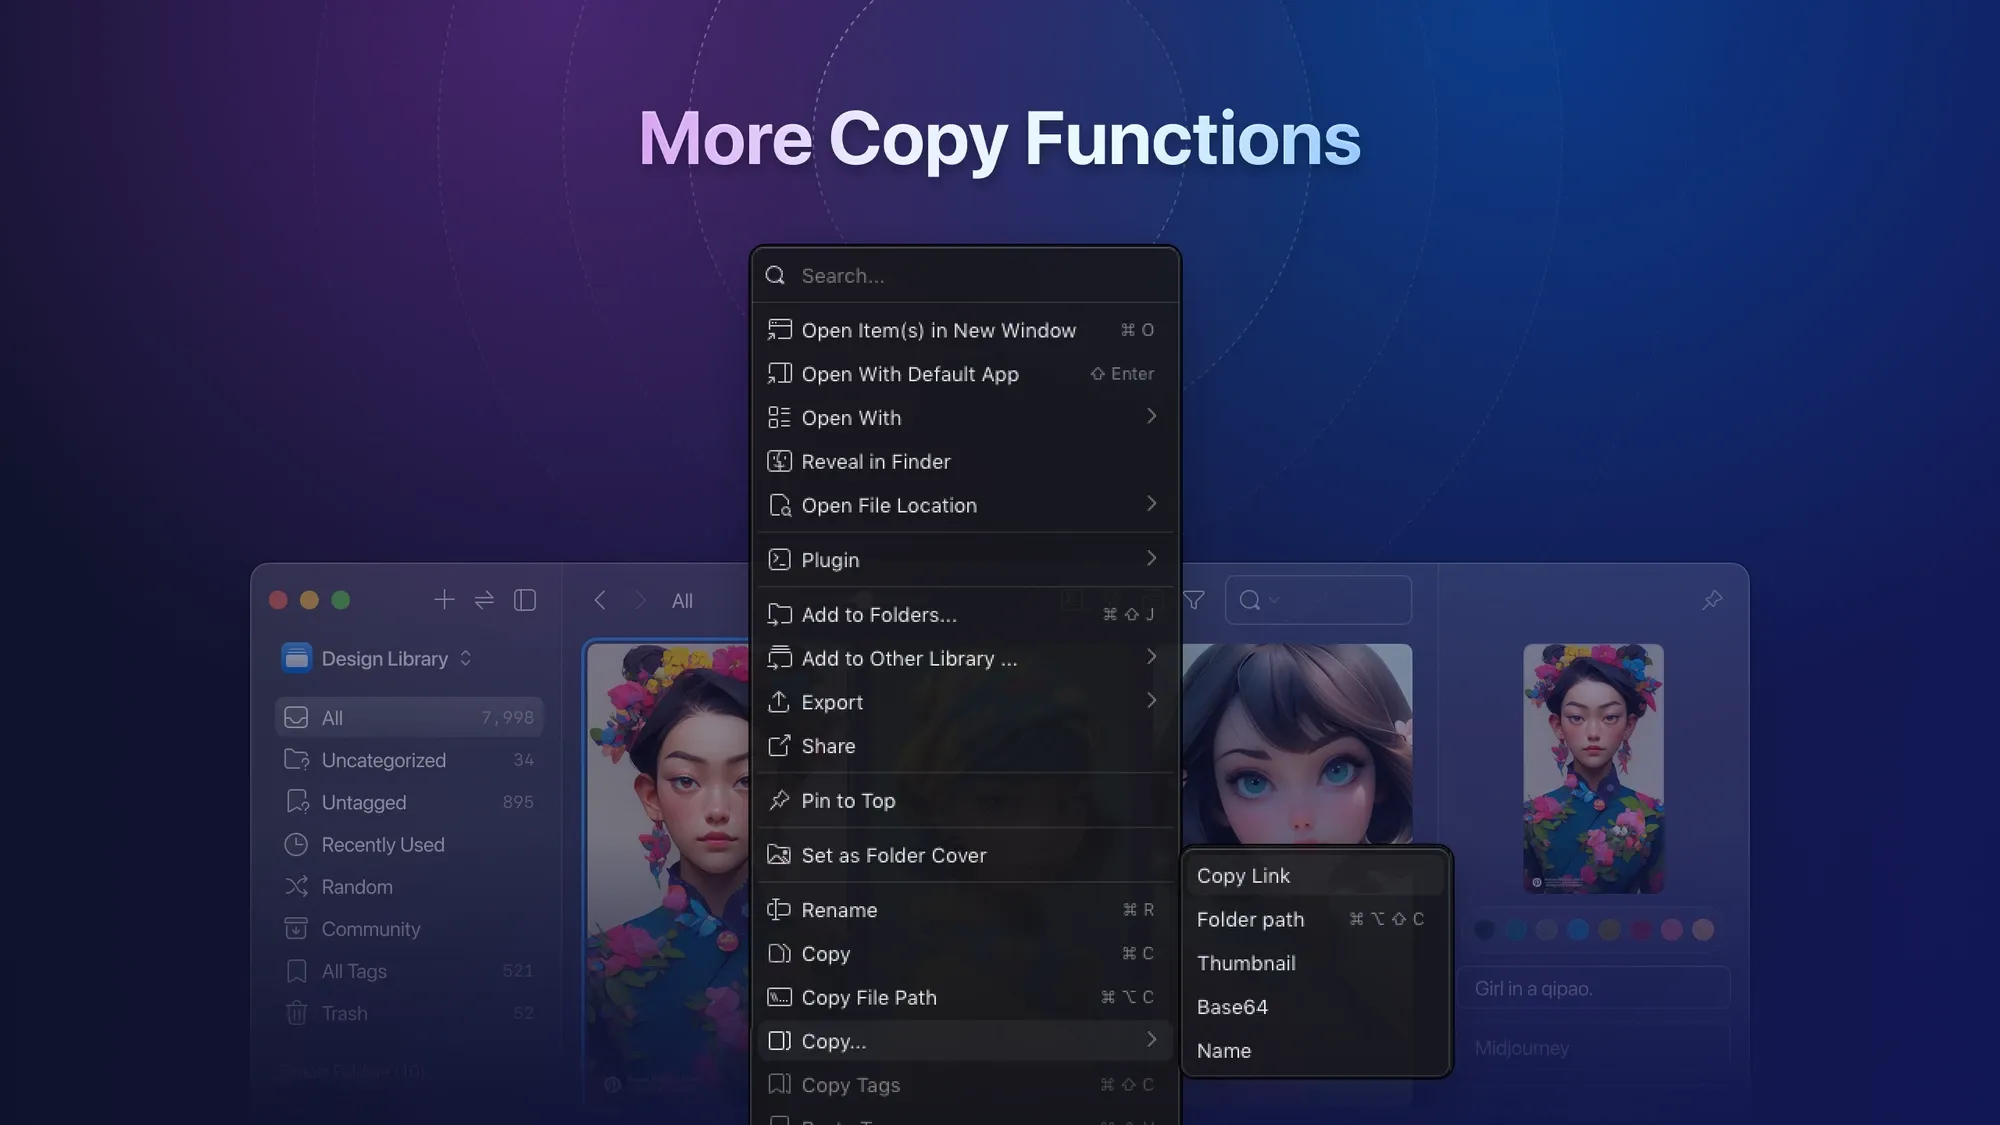The height and width of the screenshot is (1125, 2000).
Task: Open the Untagged sidebar item
Action: tap(409, 802)
